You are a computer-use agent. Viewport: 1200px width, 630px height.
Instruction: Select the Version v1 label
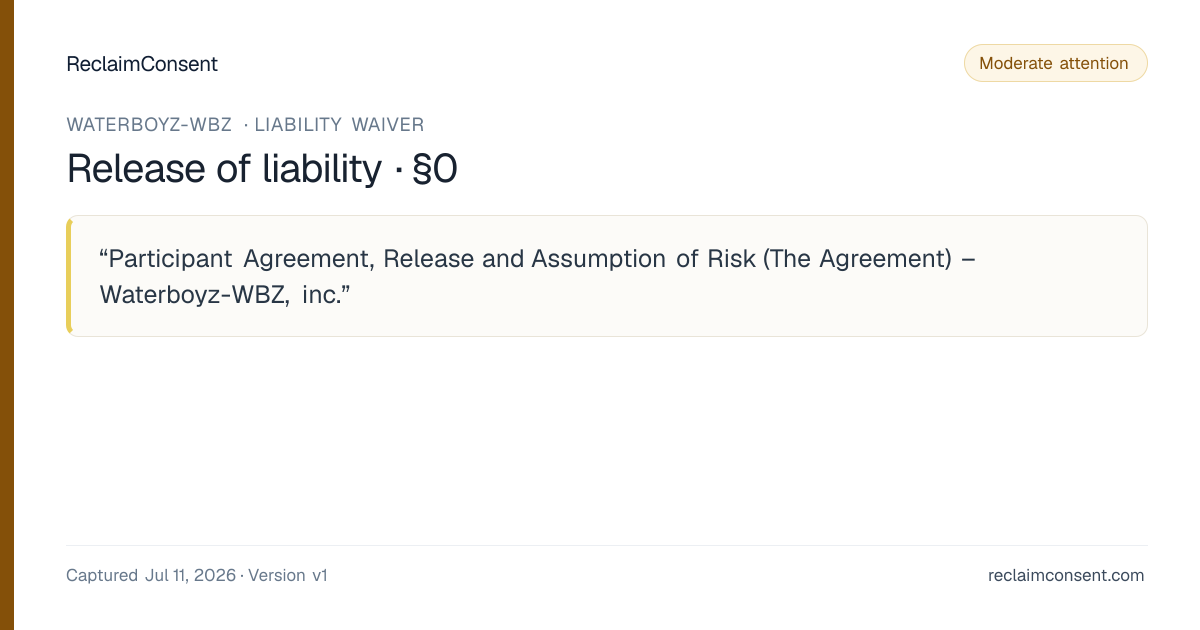tap(288, 575)
